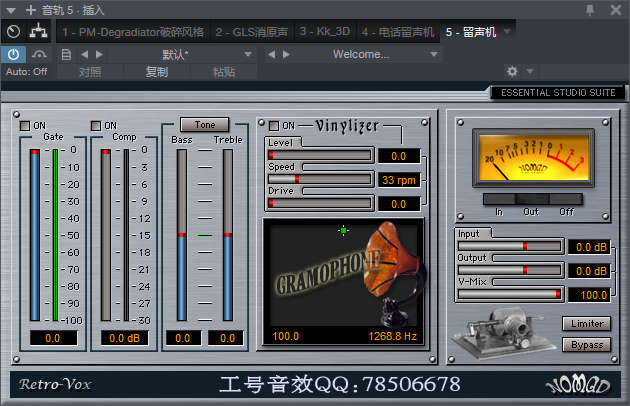Expand the insert tab list dropdown arrow

[x=507, y=31]
